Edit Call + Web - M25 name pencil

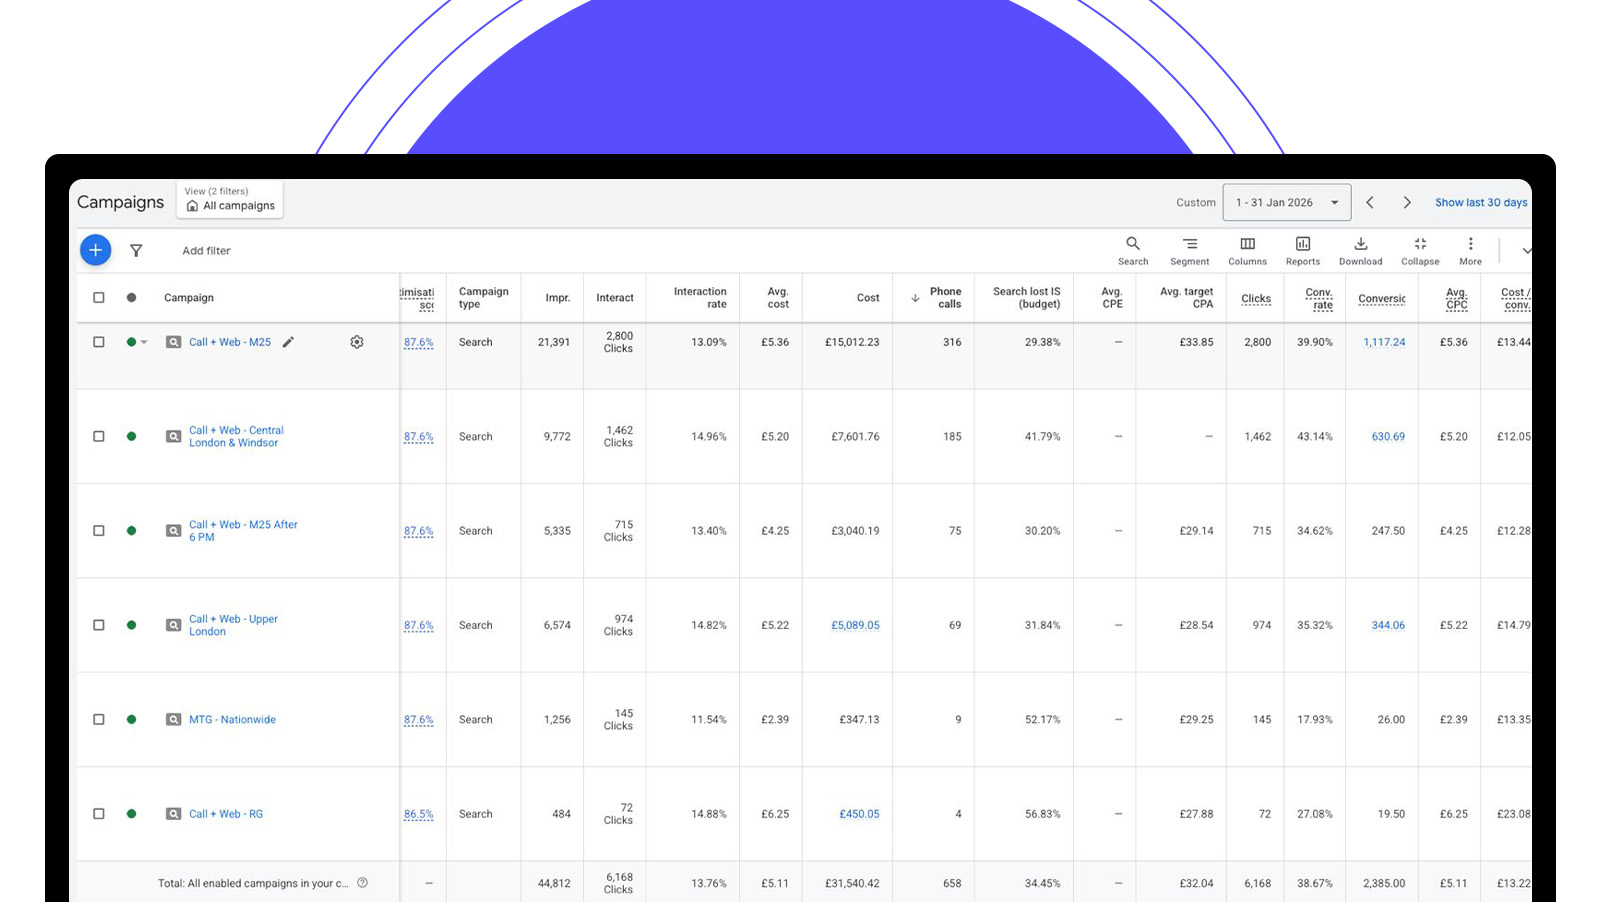(x=288, y=342)
